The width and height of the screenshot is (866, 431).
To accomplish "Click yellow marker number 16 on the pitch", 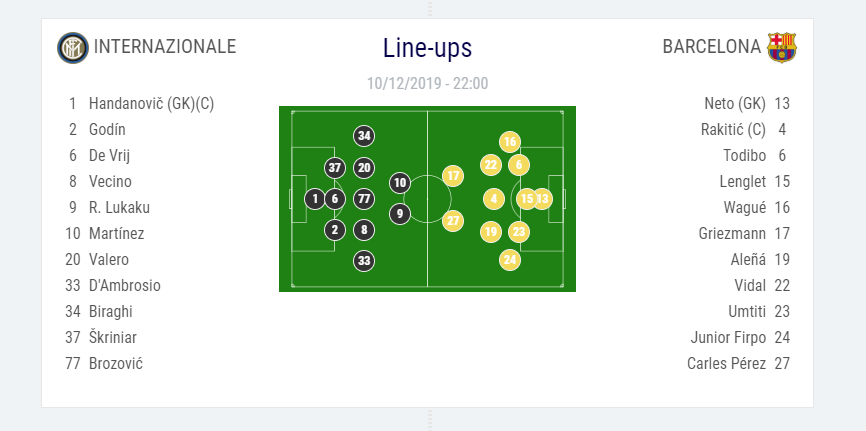I will [x=510, y=142].
